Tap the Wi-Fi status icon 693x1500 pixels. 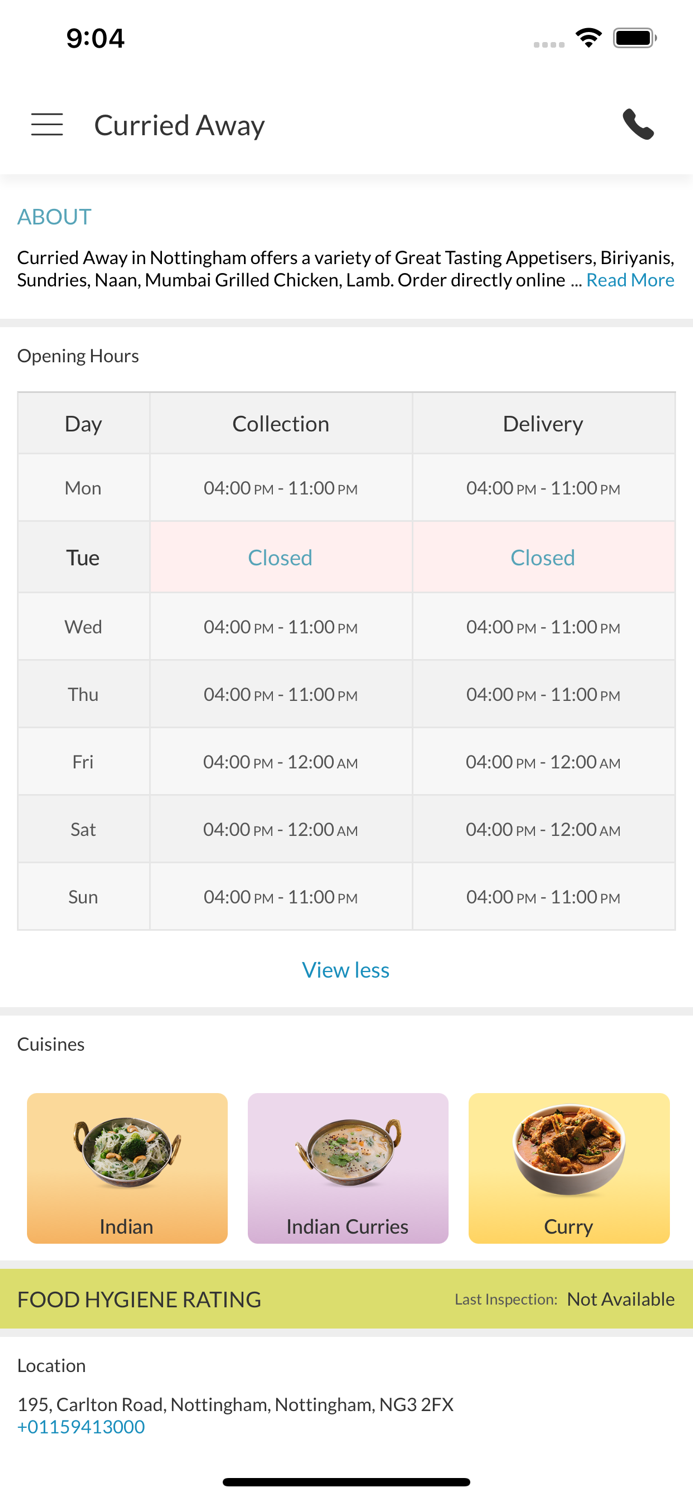pos(589,38)
